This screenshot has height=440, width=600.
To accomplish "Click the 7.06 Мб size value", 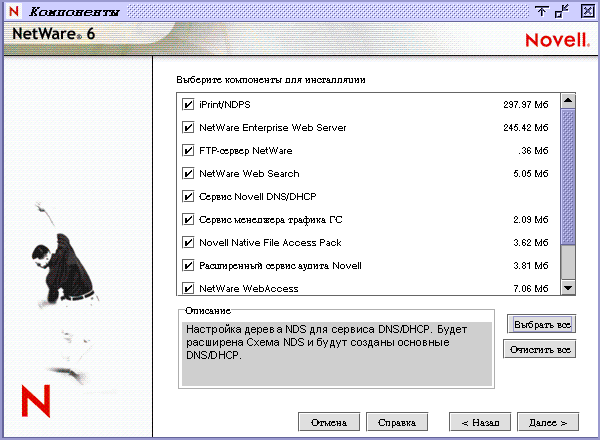I will [530, 288].
